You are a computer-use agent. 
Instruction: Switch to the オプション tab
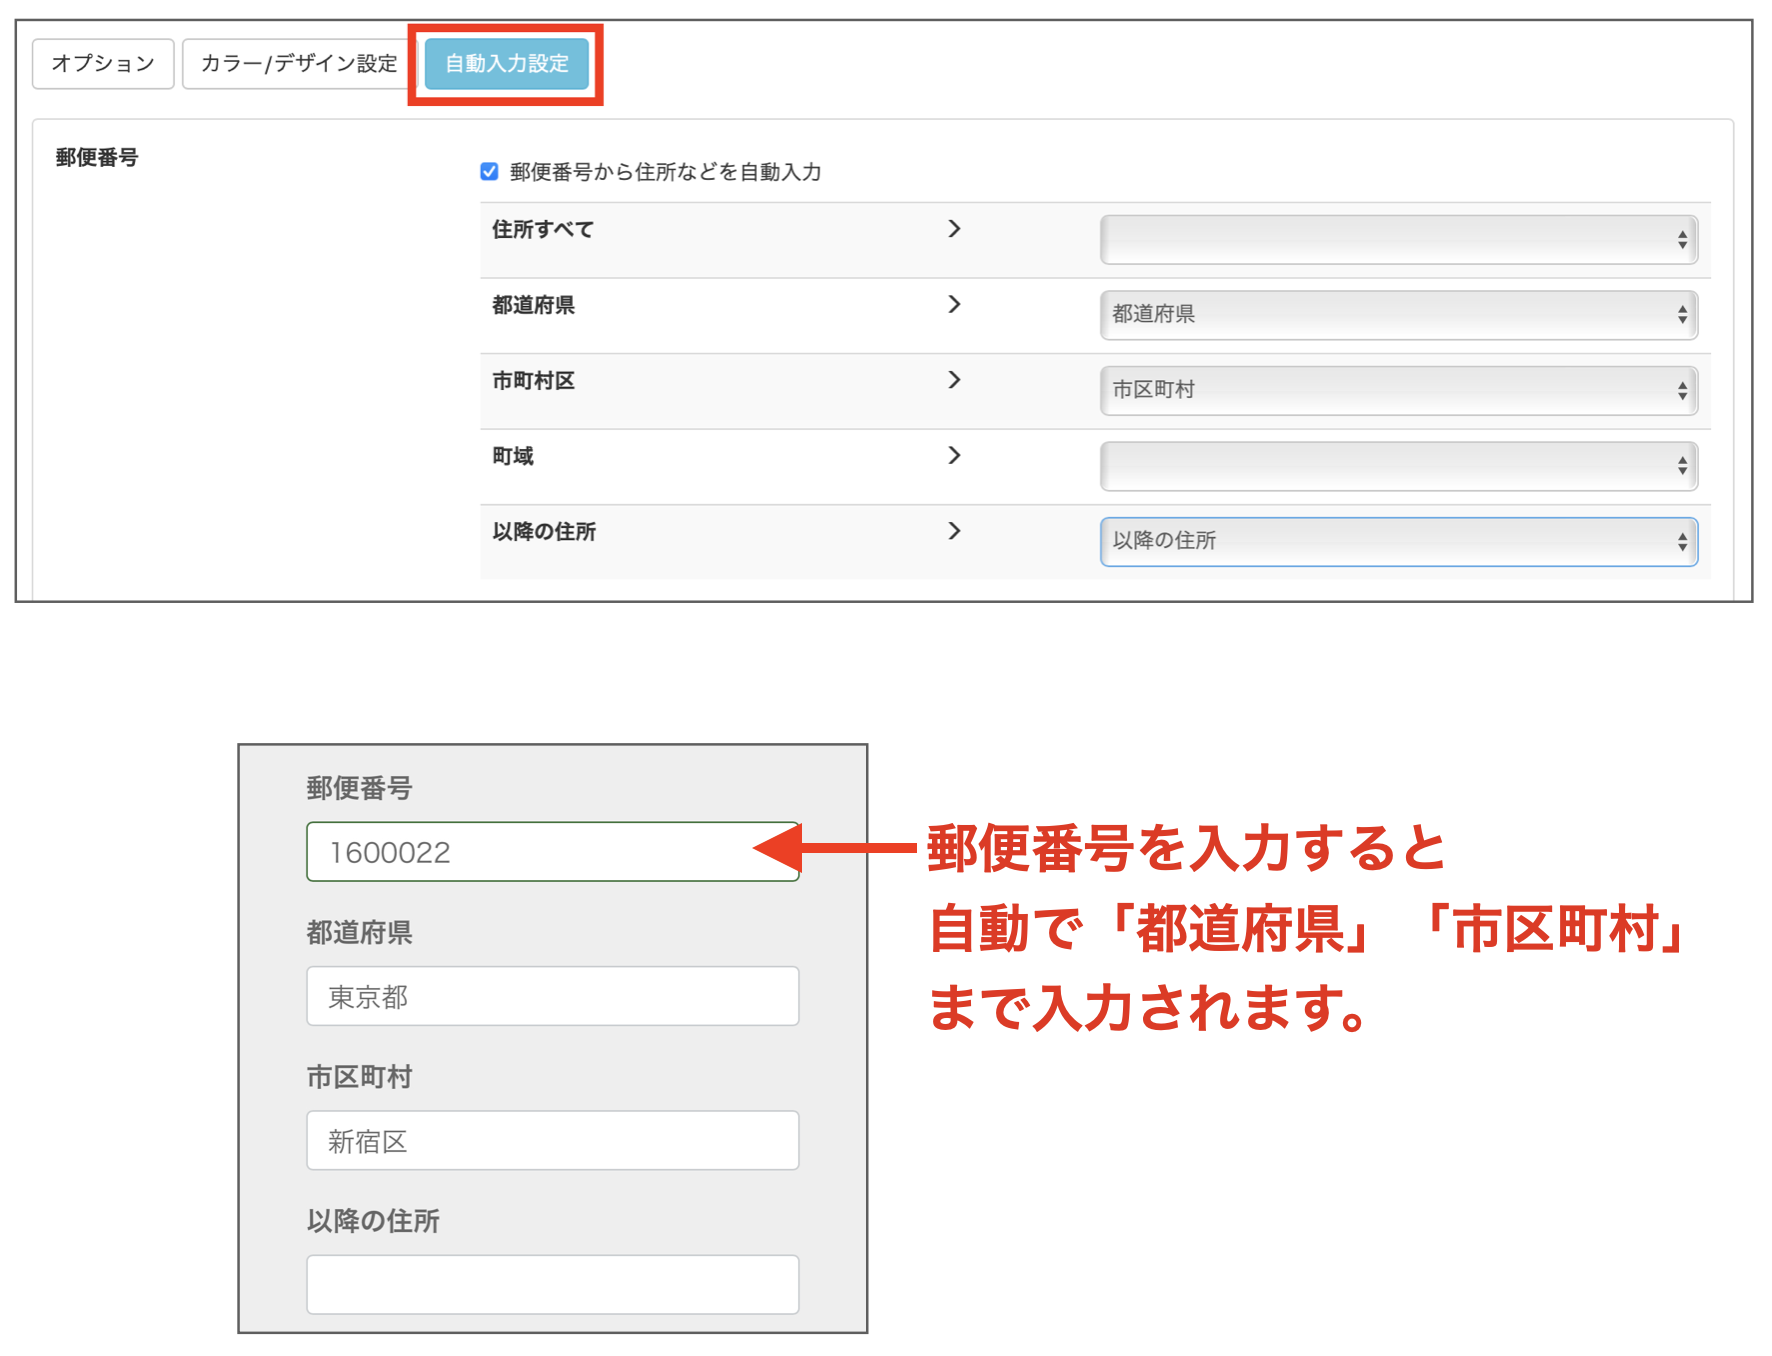click(102, 62)
